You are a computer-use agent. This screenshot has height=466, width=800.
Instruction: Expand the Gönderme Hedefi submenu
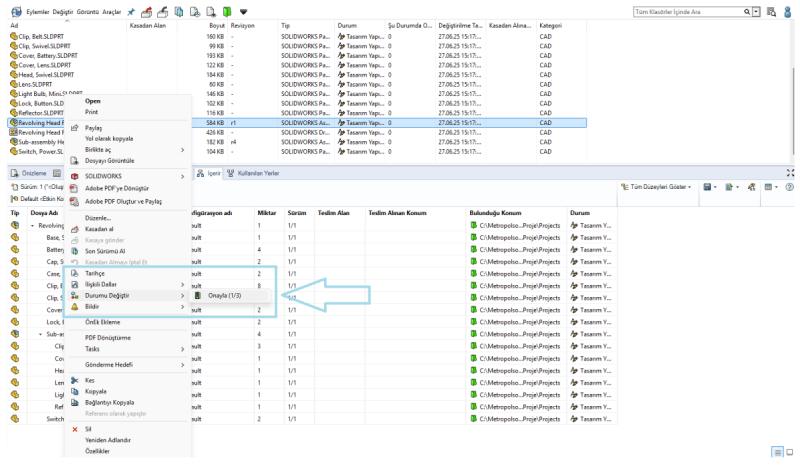128,365
